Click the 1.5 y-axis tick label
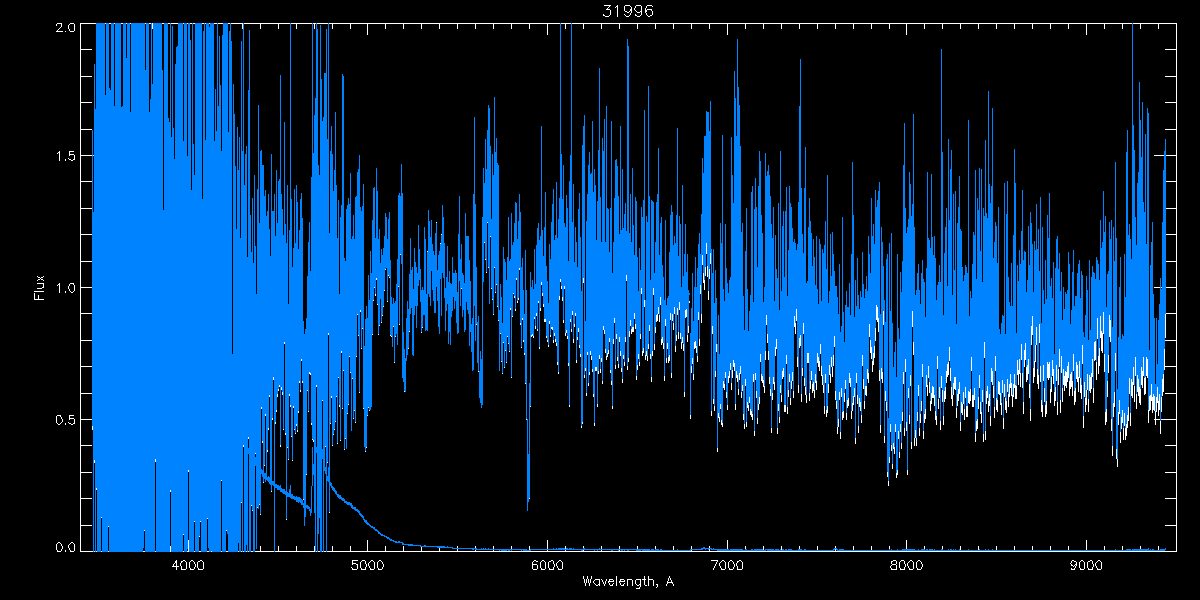This screenshot has width=1200, height=600. (67, 157)
